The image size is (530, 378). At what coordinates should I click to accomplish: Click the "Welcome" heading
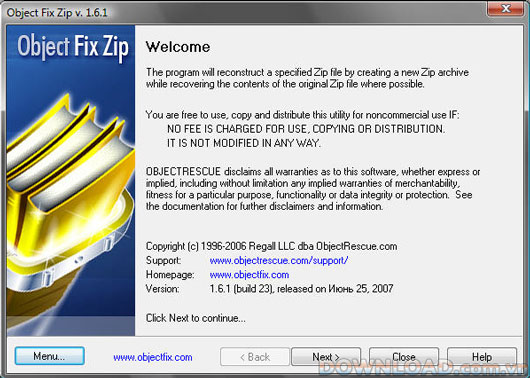[178, 47]
